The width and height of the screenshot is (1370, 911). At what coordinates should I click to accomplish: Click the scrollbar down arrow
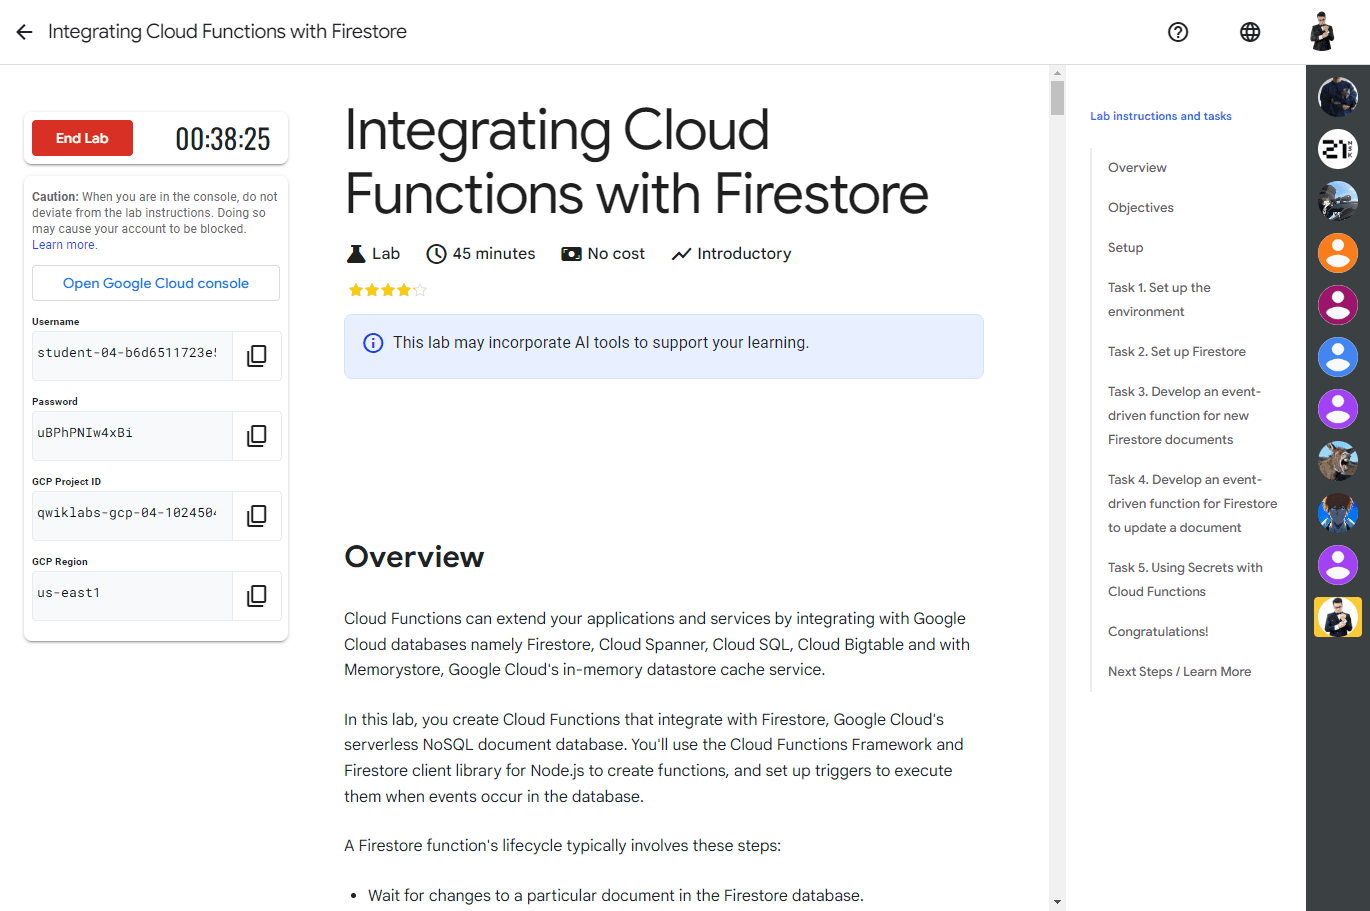pyautogui.click(x=1057, y=902)
